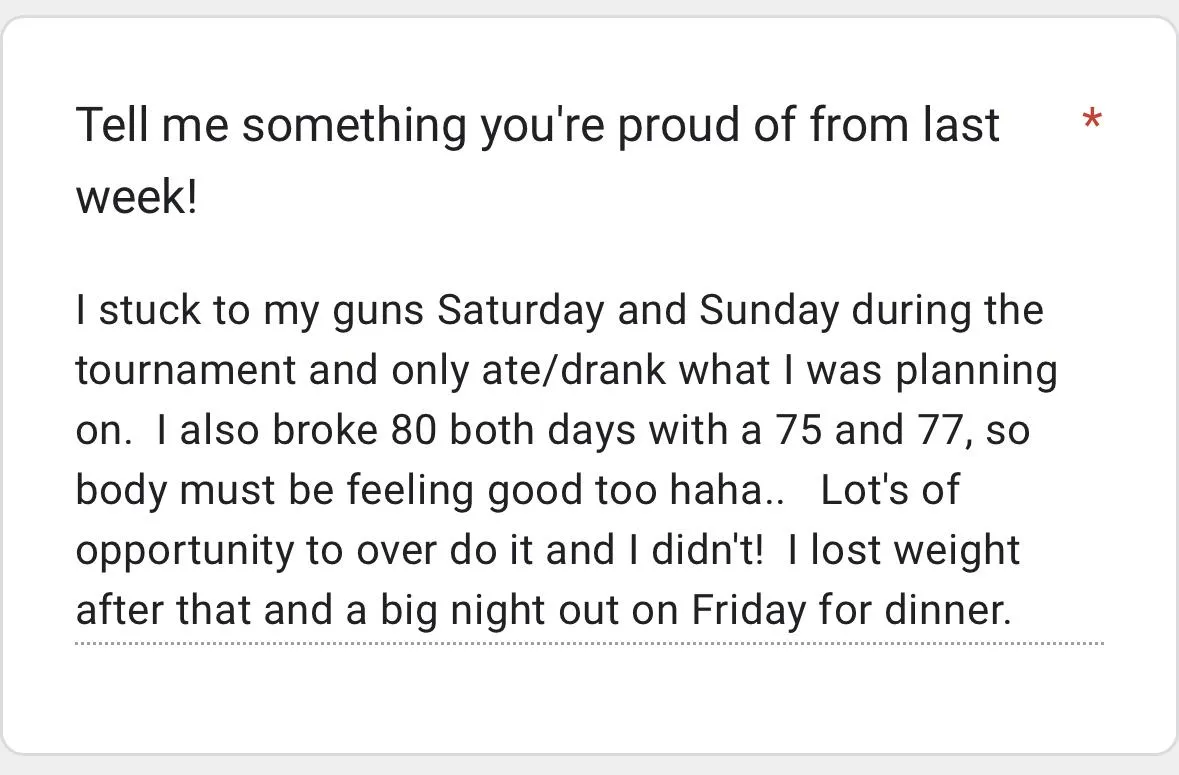Click the word 'tournament' in the response
The width and height of the screenshot is (1179, 775).
point(185,371)
